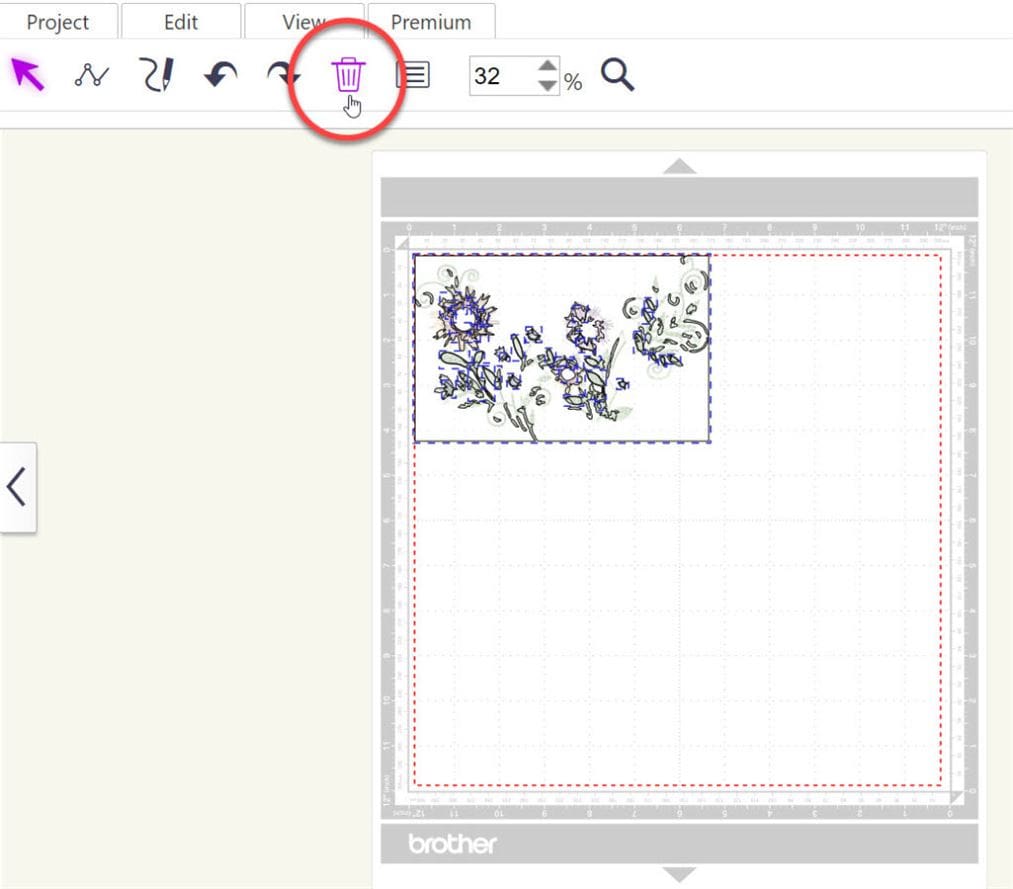Click the brother logo on the mat
The width and height of the screenshot is (1013, 889).
click(x=452, y=843)
